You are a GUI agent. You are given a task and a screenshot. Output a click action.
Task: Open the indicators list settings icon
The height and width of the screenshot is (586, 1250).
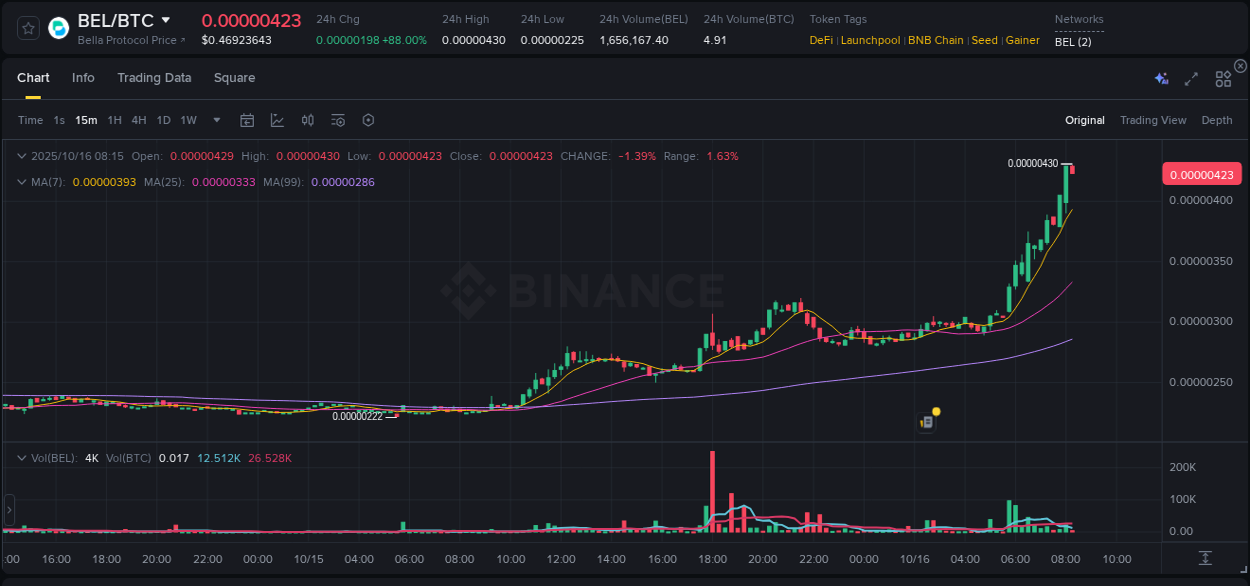pos(337,120)
